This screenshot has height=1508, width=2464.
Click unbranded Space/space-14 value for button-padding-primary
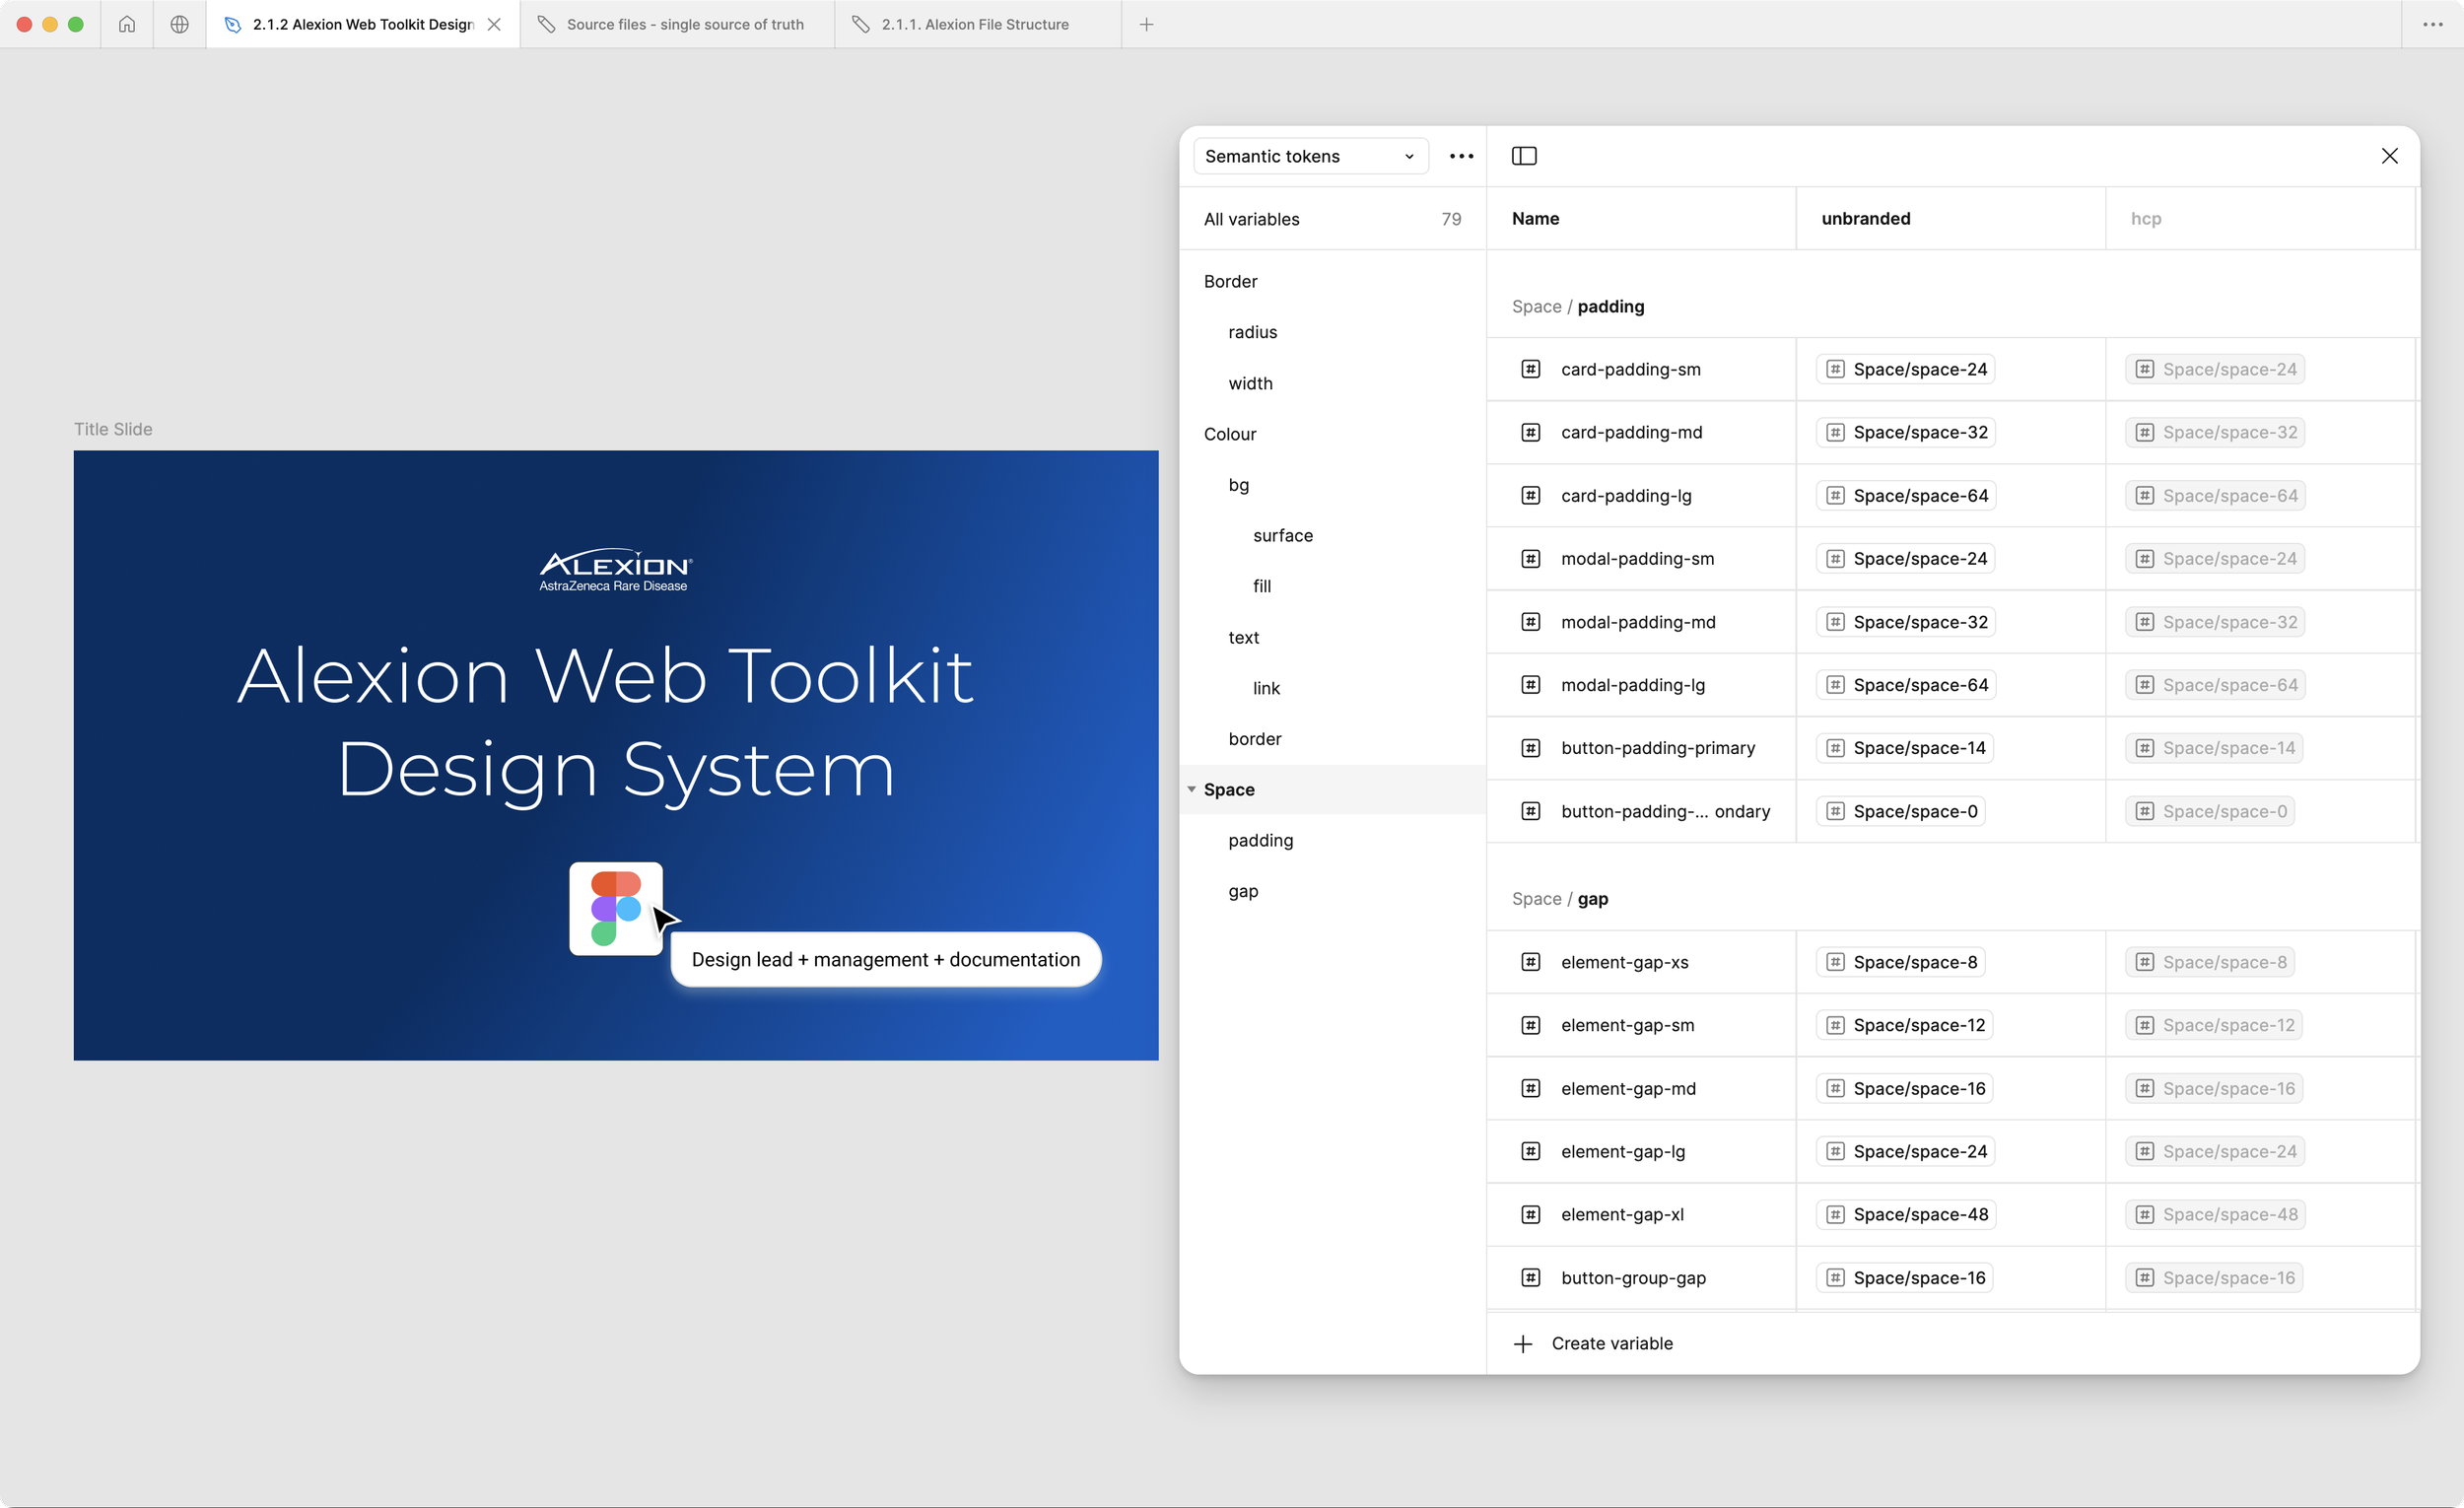pyautogui.click(x=1905, y=748)
